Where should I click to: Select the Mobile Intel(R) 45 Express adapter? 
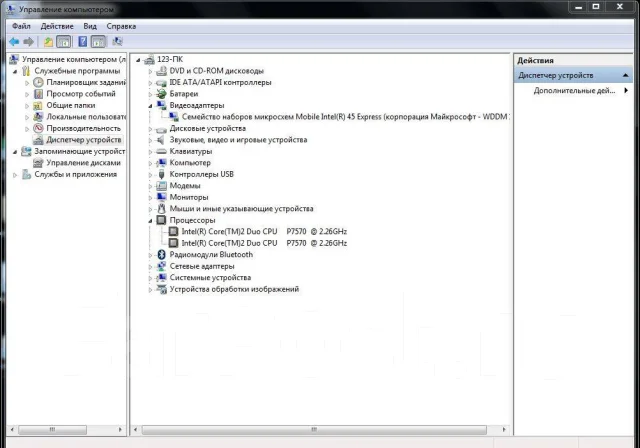(x=345, y=117)
